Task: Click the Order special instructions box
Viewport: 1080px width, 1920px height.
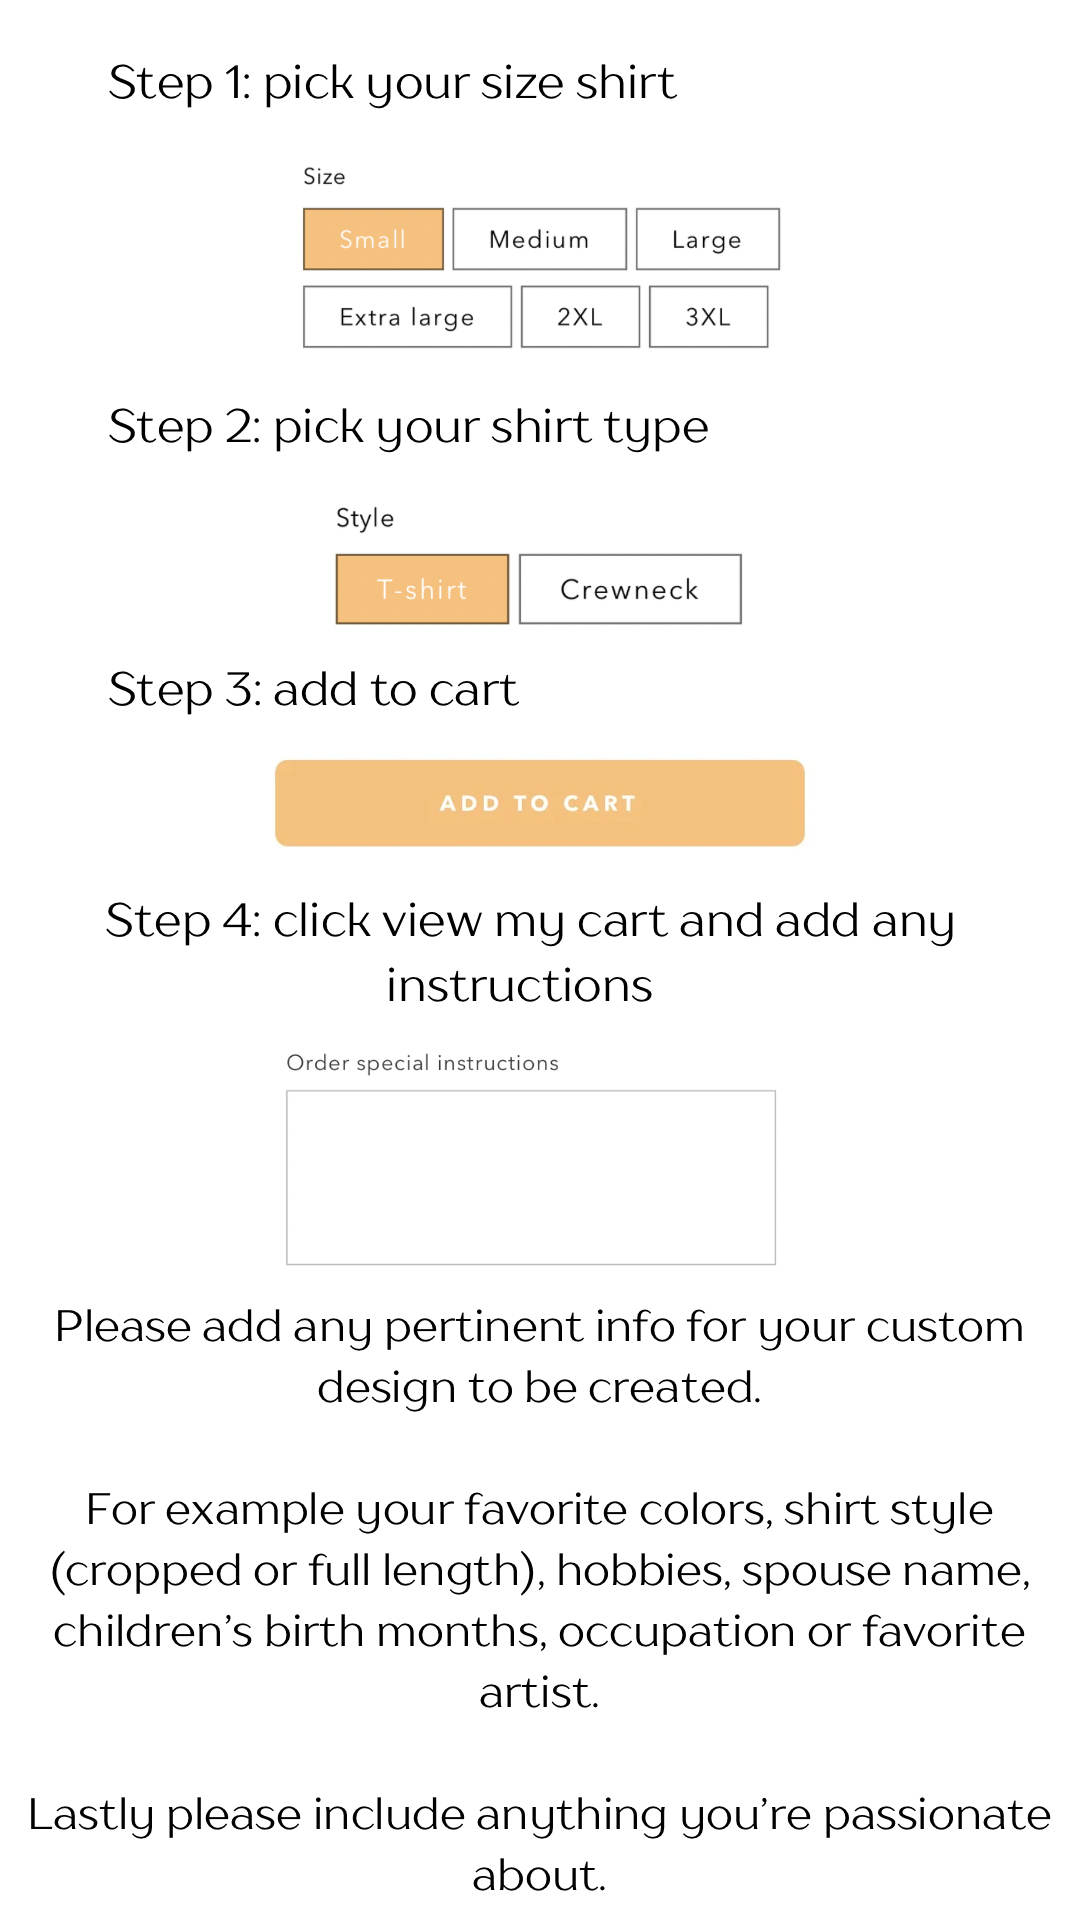Action: coord(530,1176)
